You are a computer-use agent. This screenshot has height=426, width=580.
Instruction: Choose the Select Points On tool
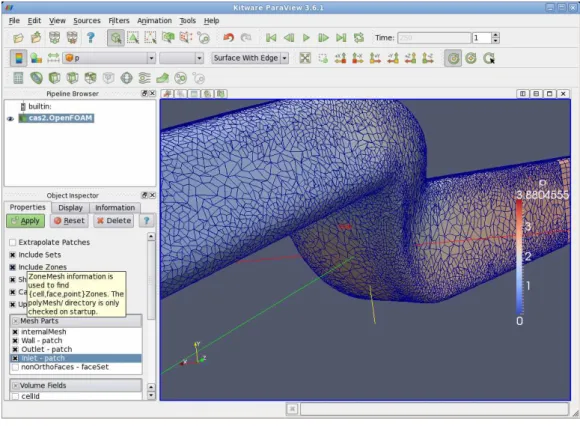150,38
